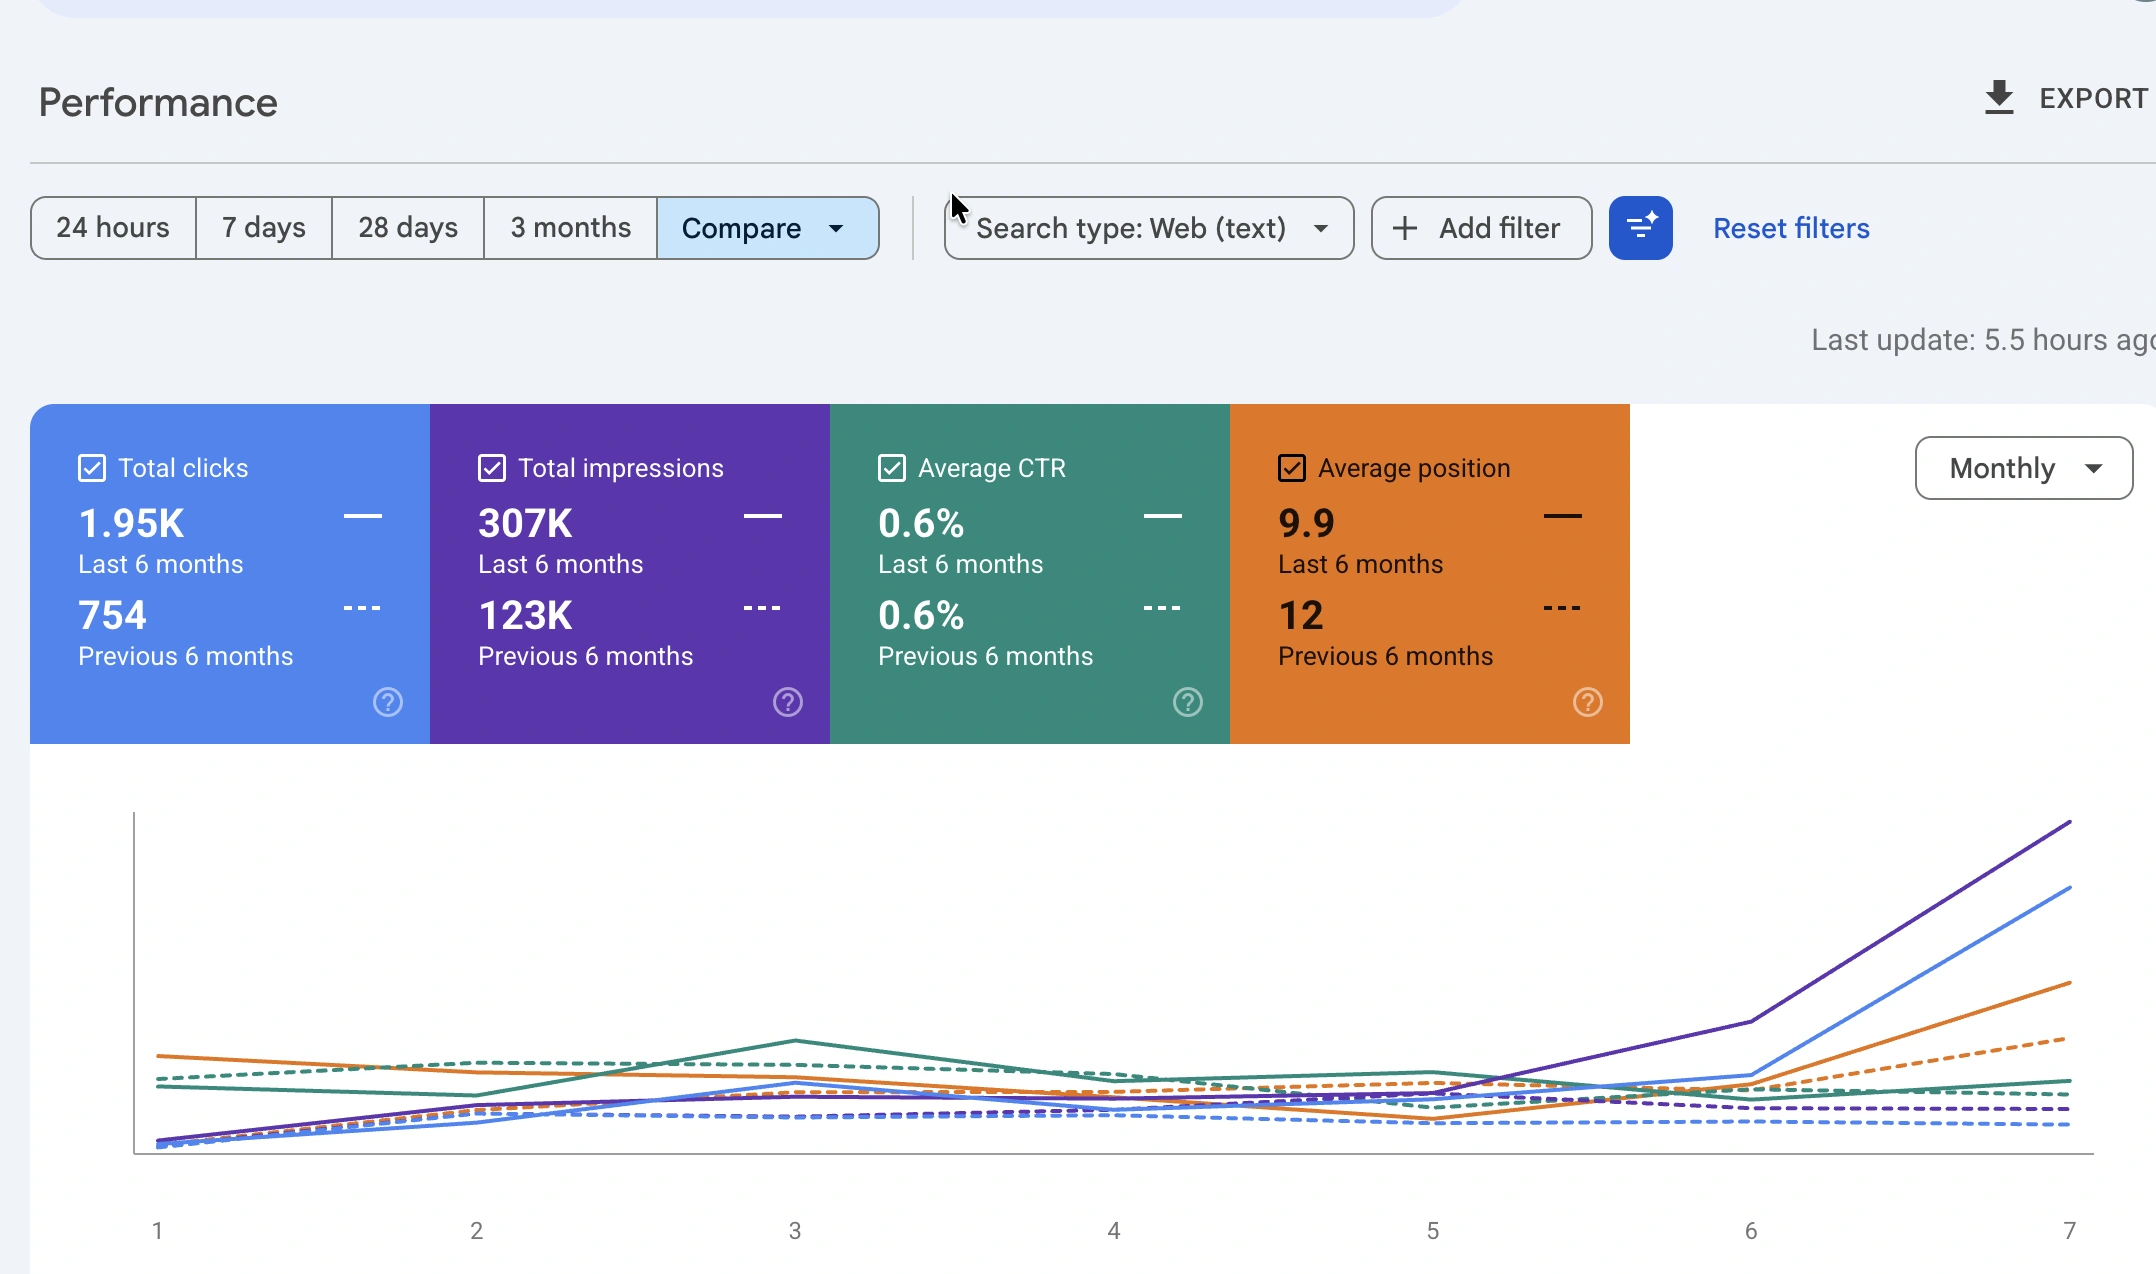Toggle the Average CTR checkbox
This screenshot has height=1274, width=2156.
tap(892, 468)
